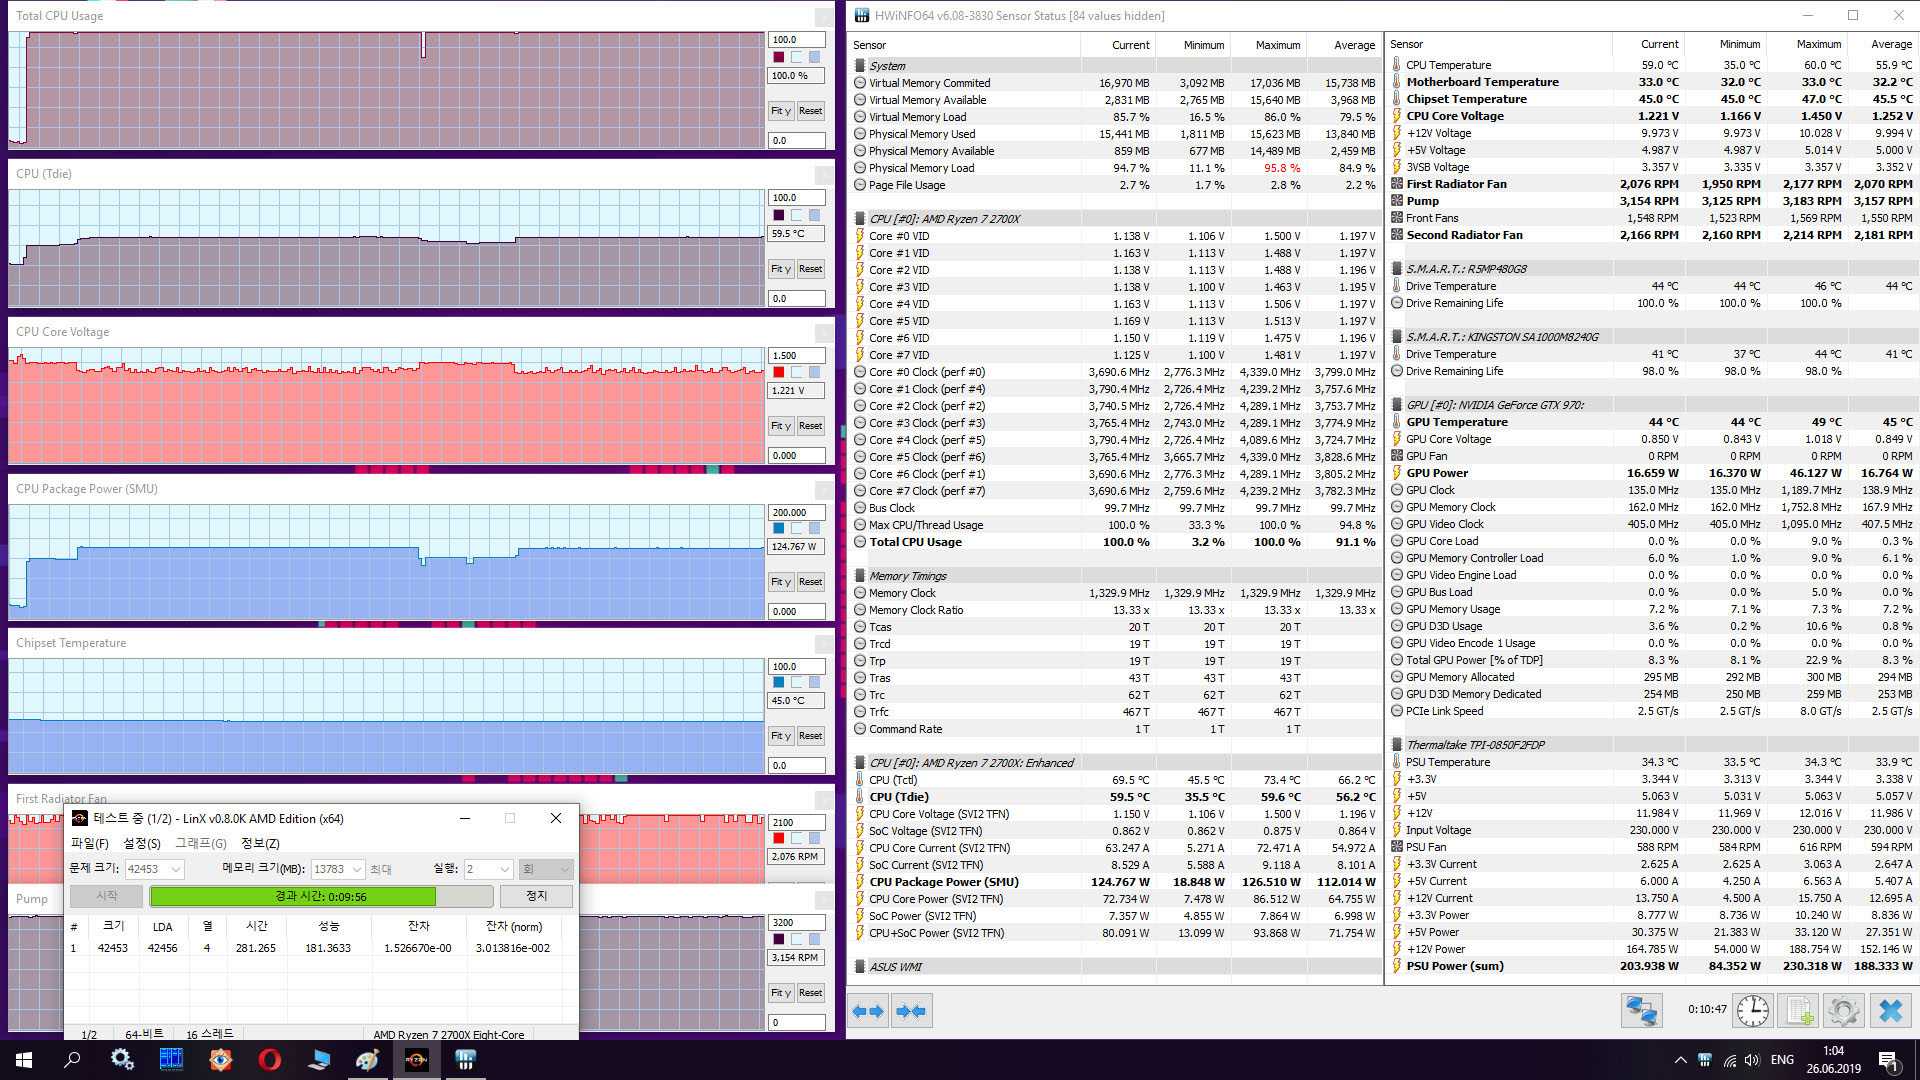Open HWiNFO sensor settings gear icon
The height and width of the screenshot is (1080, 1920).
point(1843,1010)
